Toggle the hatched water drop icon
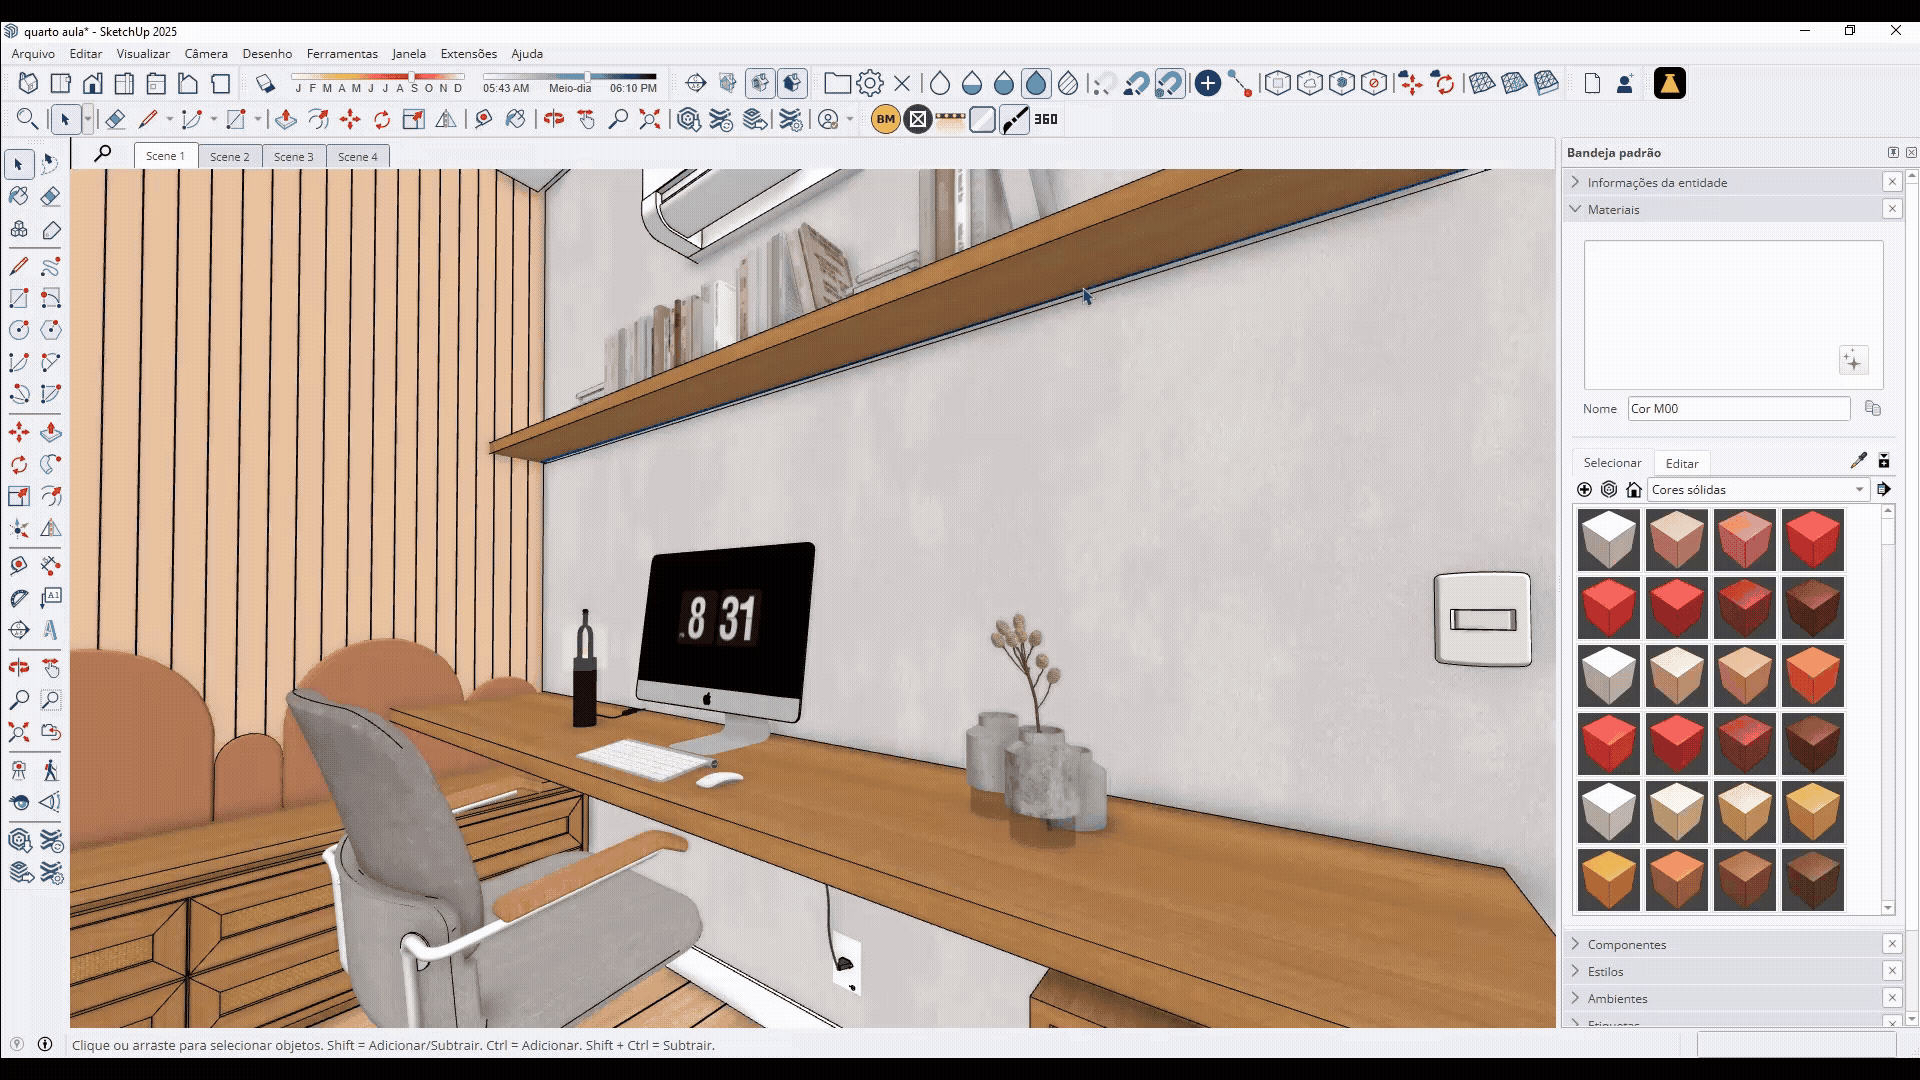 point(1068,83)
